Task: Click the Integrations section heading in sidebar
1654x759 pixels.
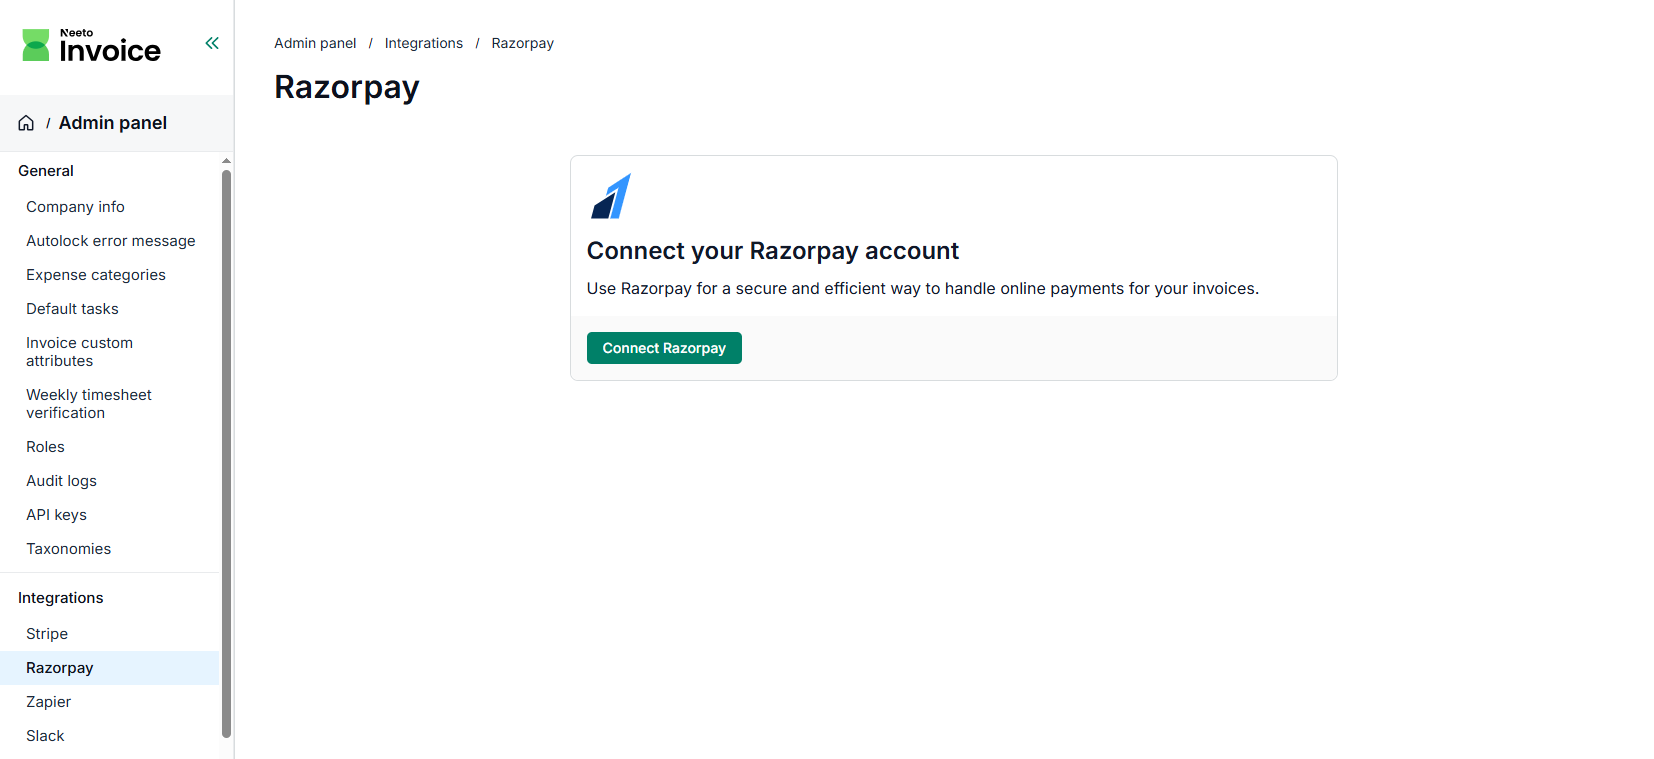Action: point(61,598)
